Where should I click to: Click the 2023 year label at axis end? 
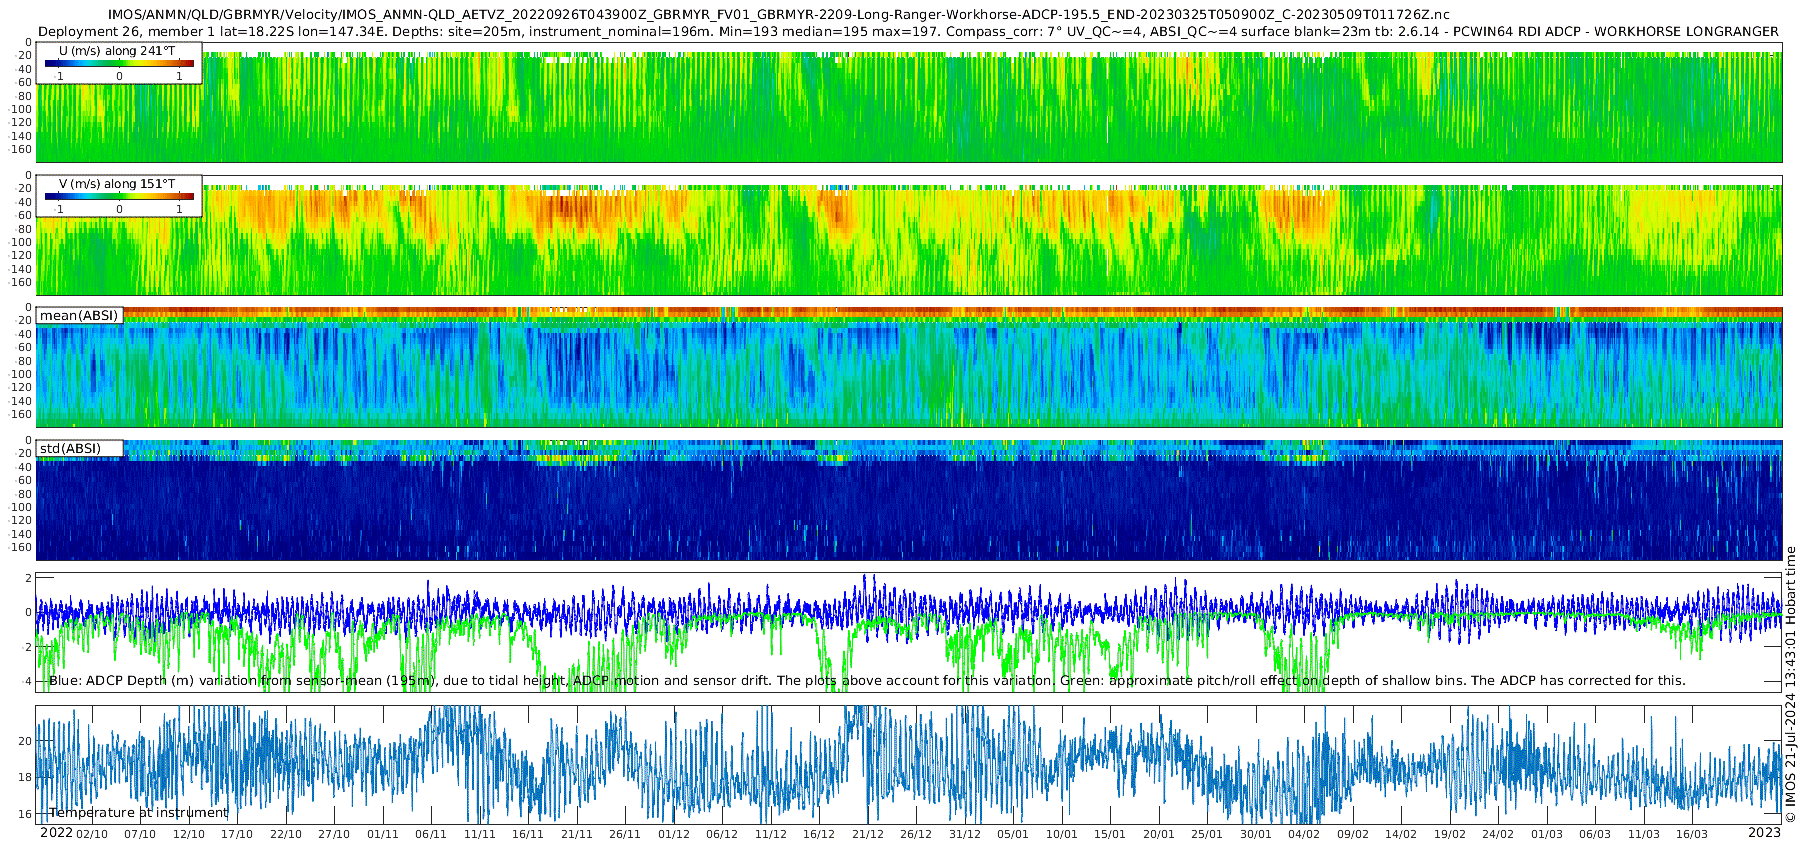(x=1764, y=833)
